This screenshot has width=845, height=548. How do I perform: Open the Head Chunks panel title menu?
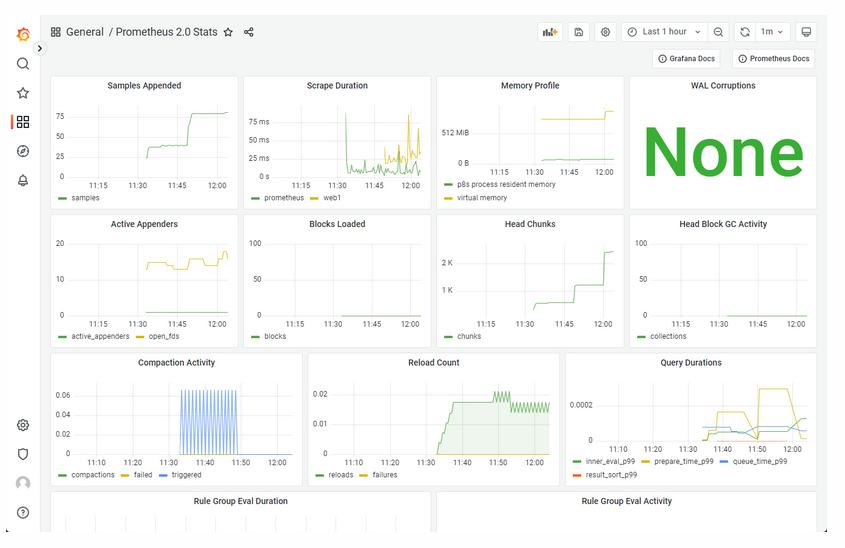pyautogui.click(x=530, y=224)
